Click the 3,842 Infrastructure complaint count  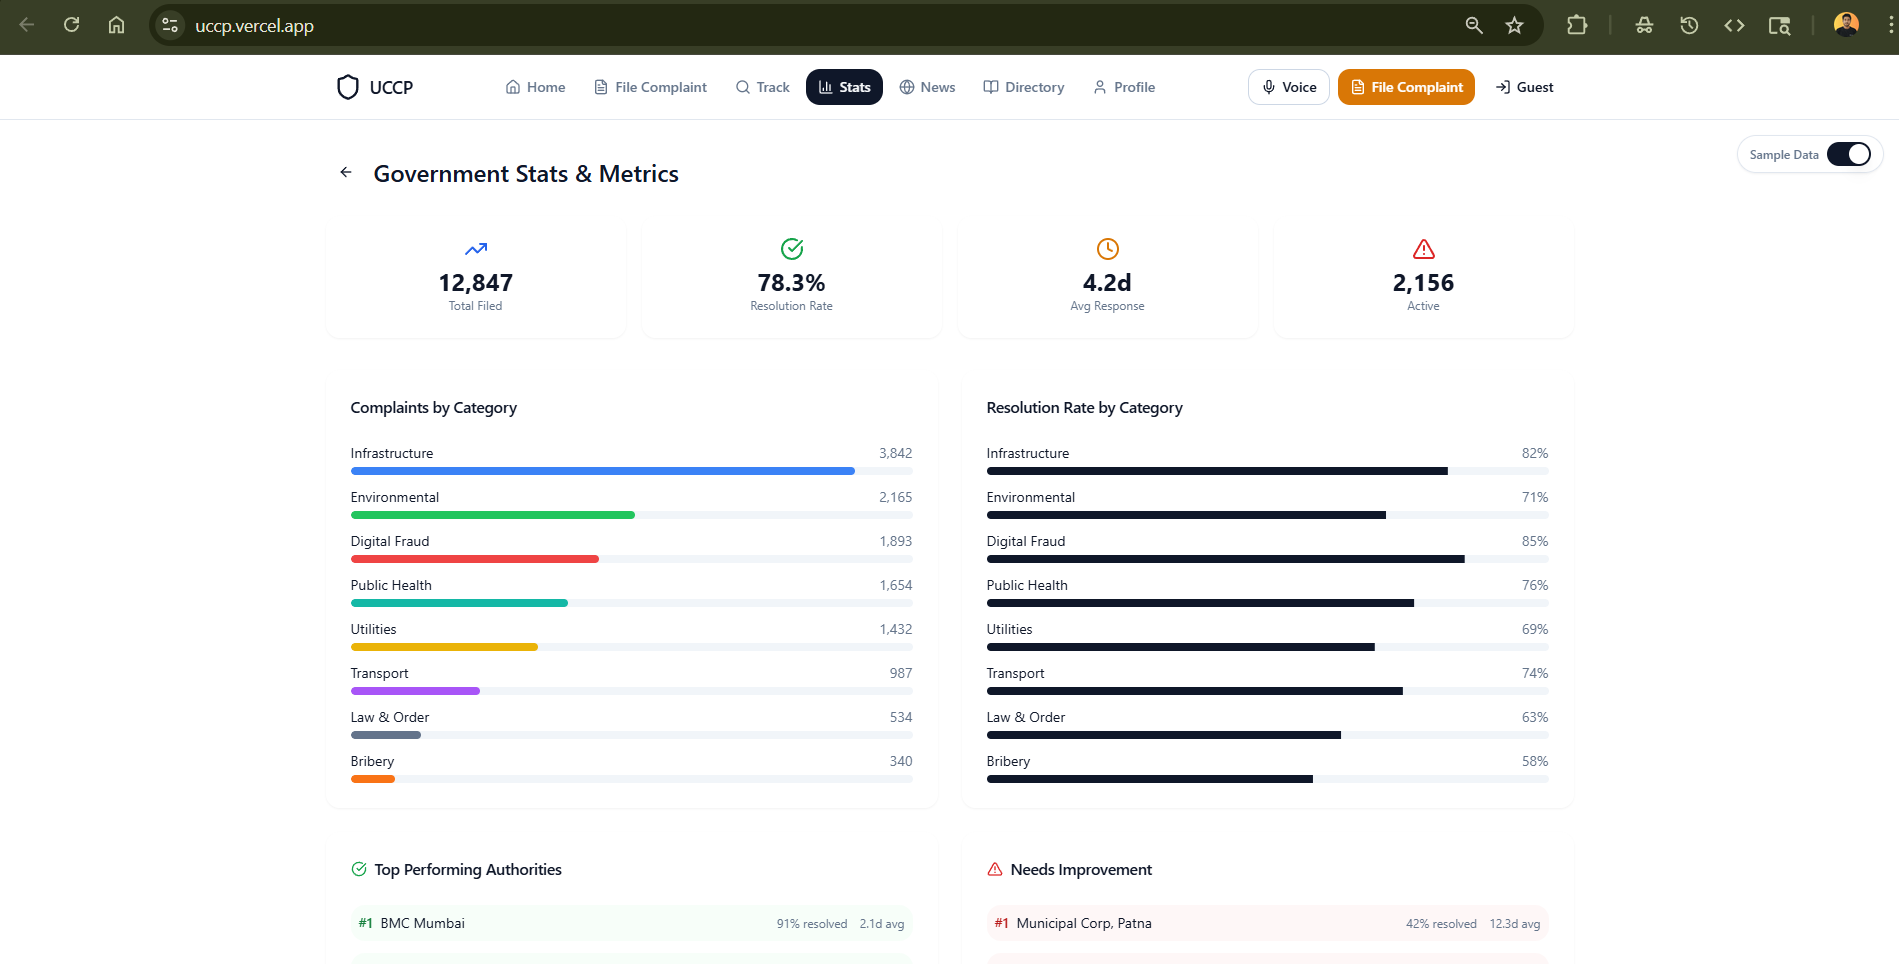[896, 453]
